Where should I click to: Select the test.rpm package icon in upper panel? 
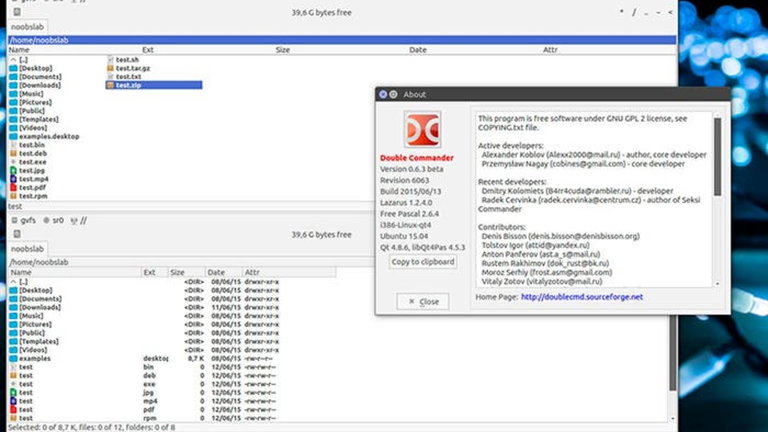13,196
